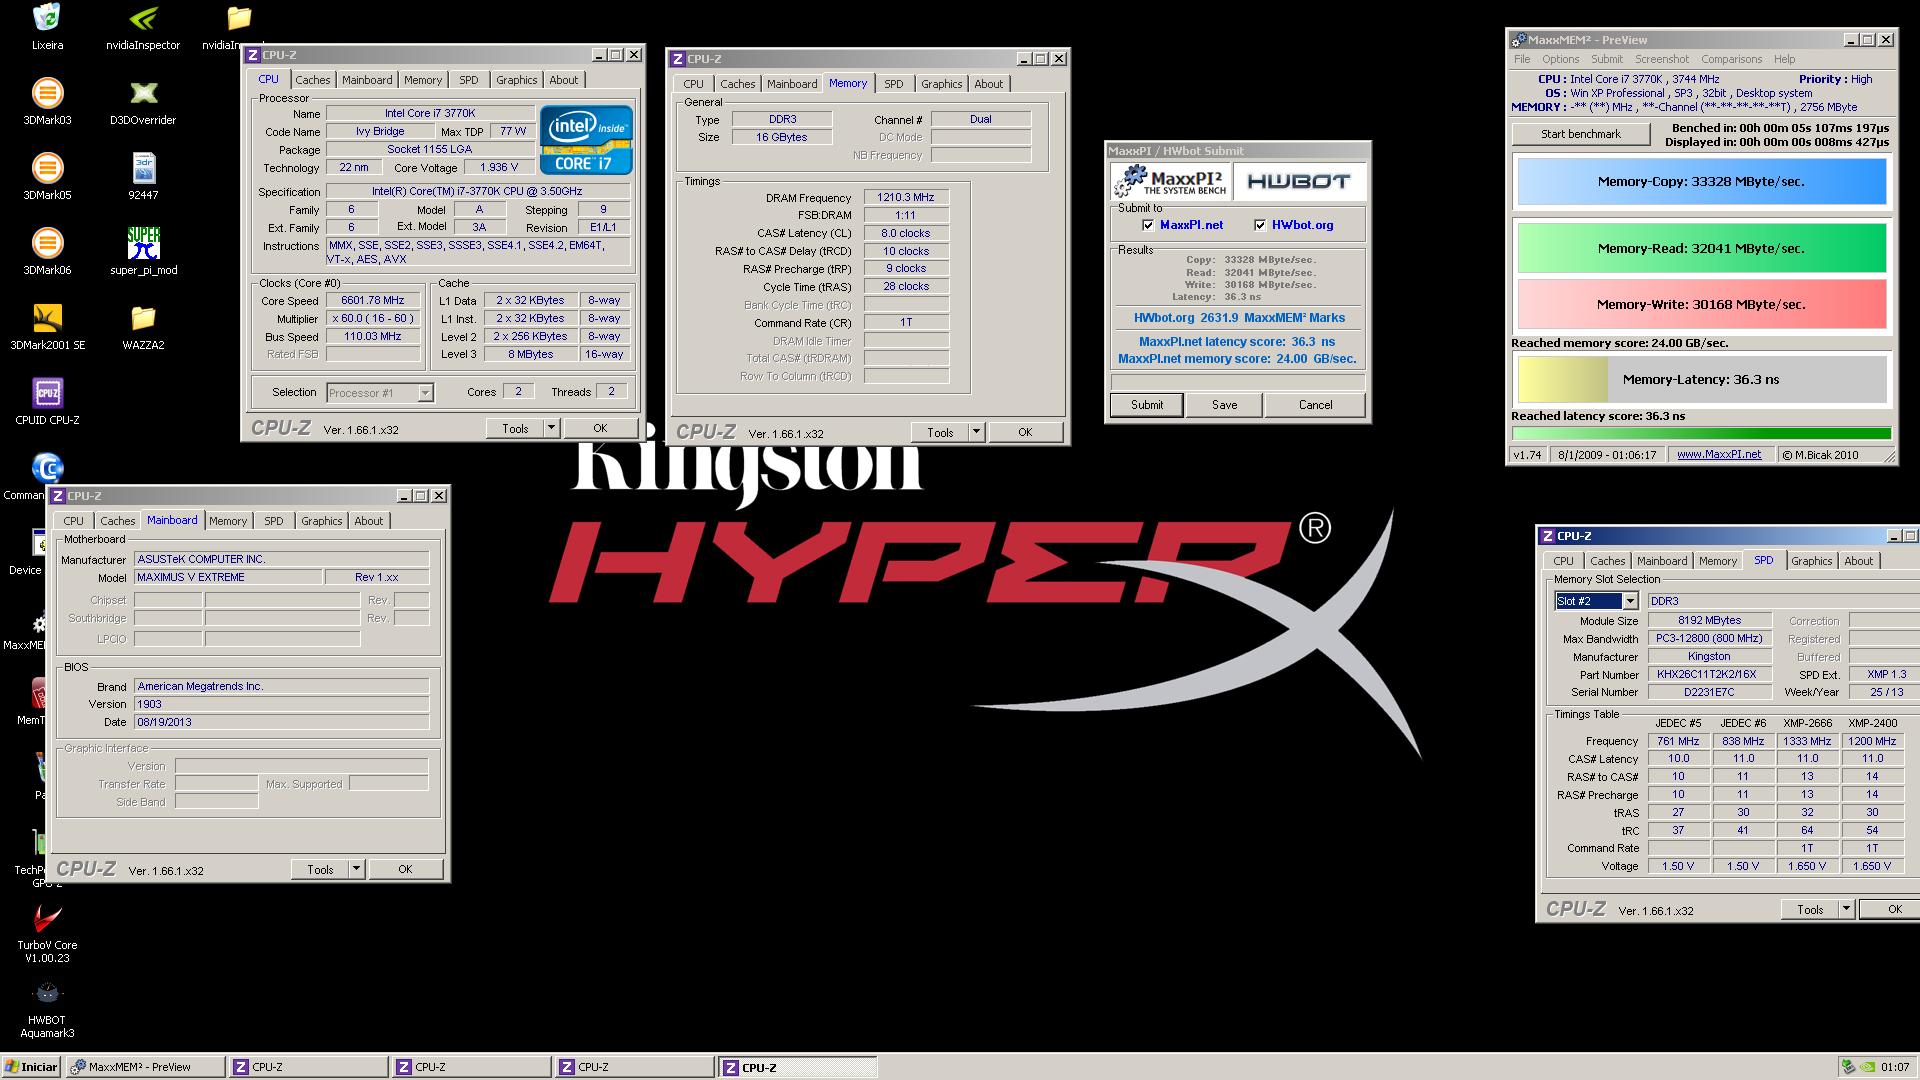Enable the MaxxPI.net submit checkbox
This screenshot has height=1080, width=1920.
1148,225
